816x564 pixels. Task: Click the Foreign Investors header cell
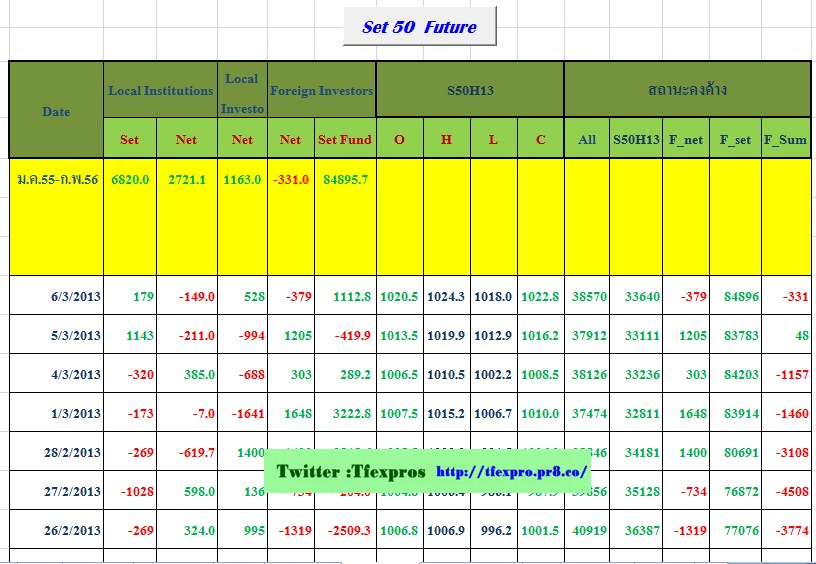pyautogui.click(x=321, y=90)
